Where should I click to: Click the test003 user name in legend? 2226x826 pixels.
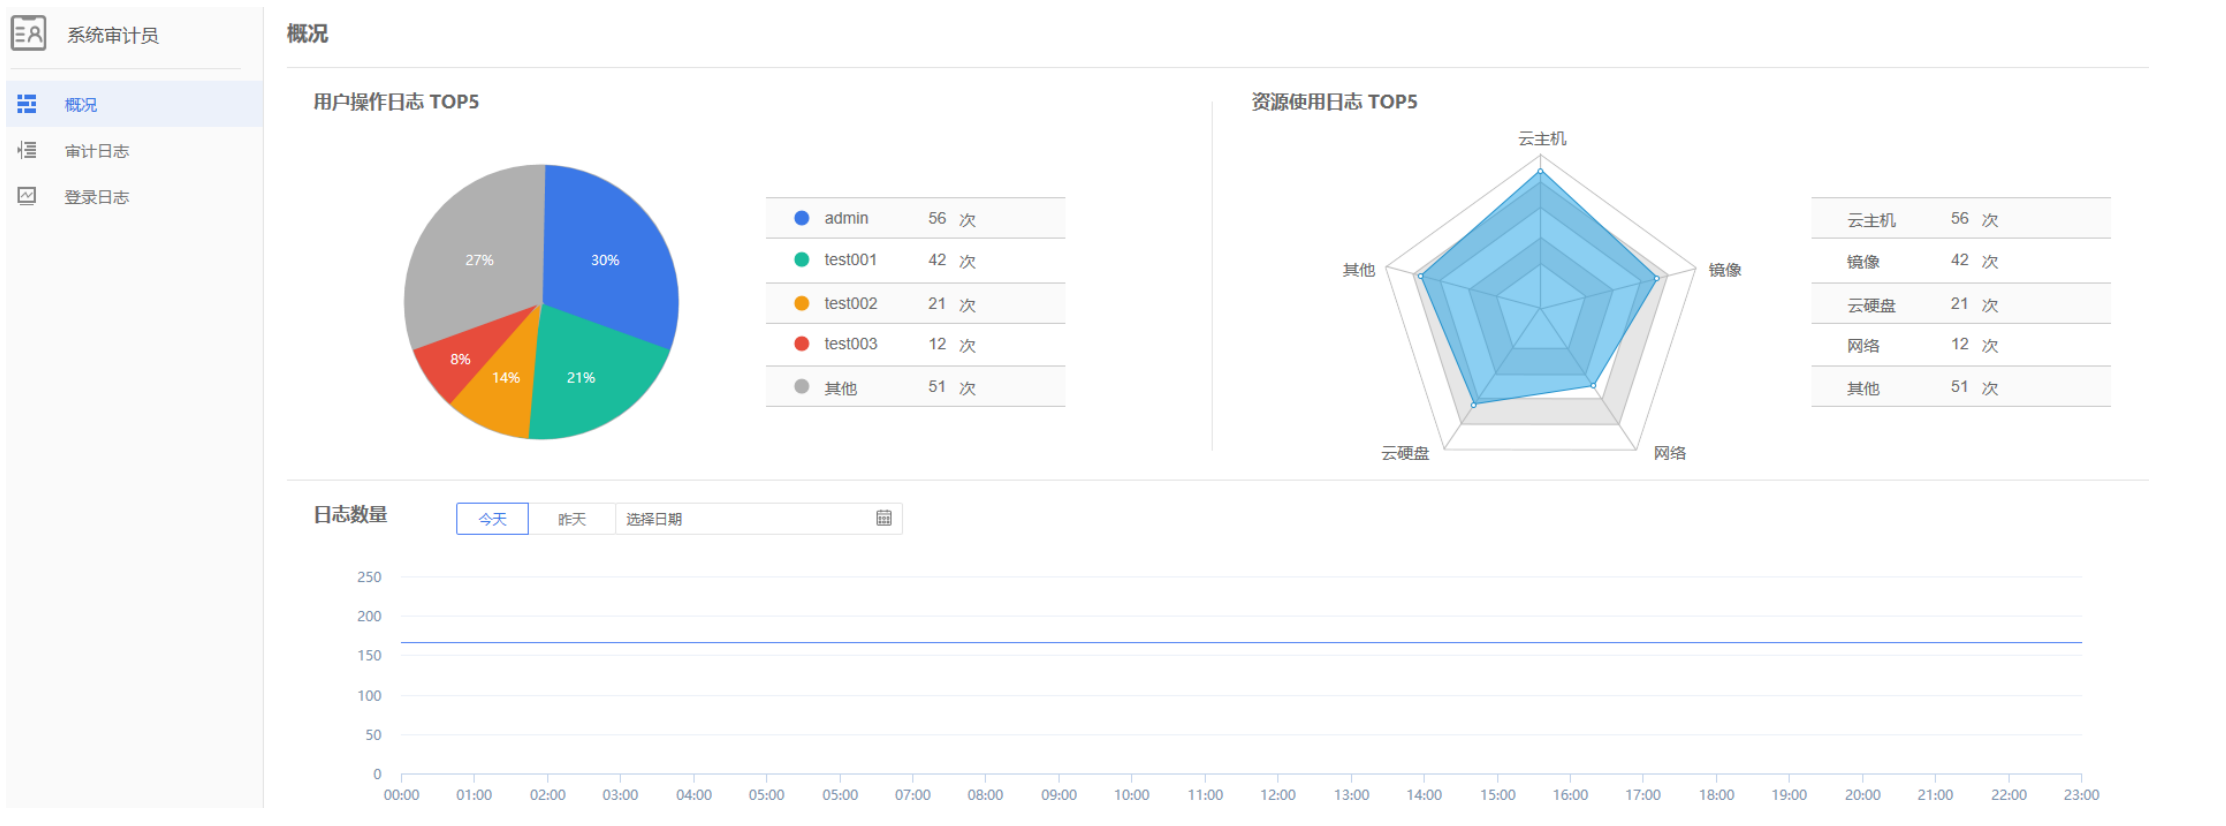tap(851, 344)
